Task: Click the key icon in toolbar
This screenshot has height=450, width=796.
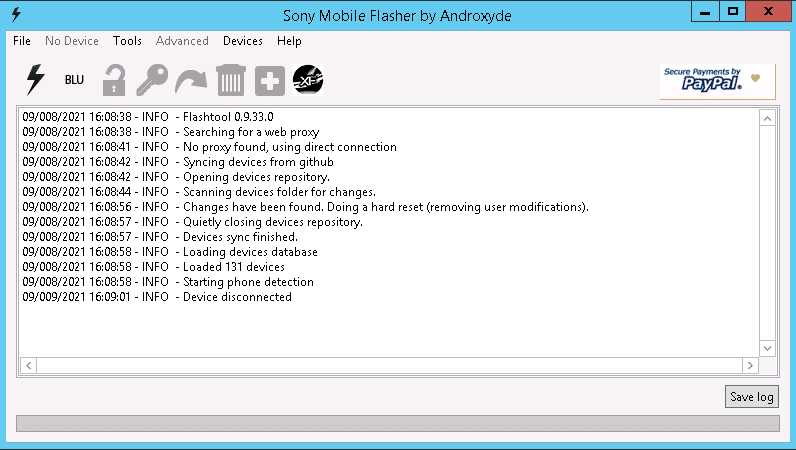Action: tap(152, 80)
